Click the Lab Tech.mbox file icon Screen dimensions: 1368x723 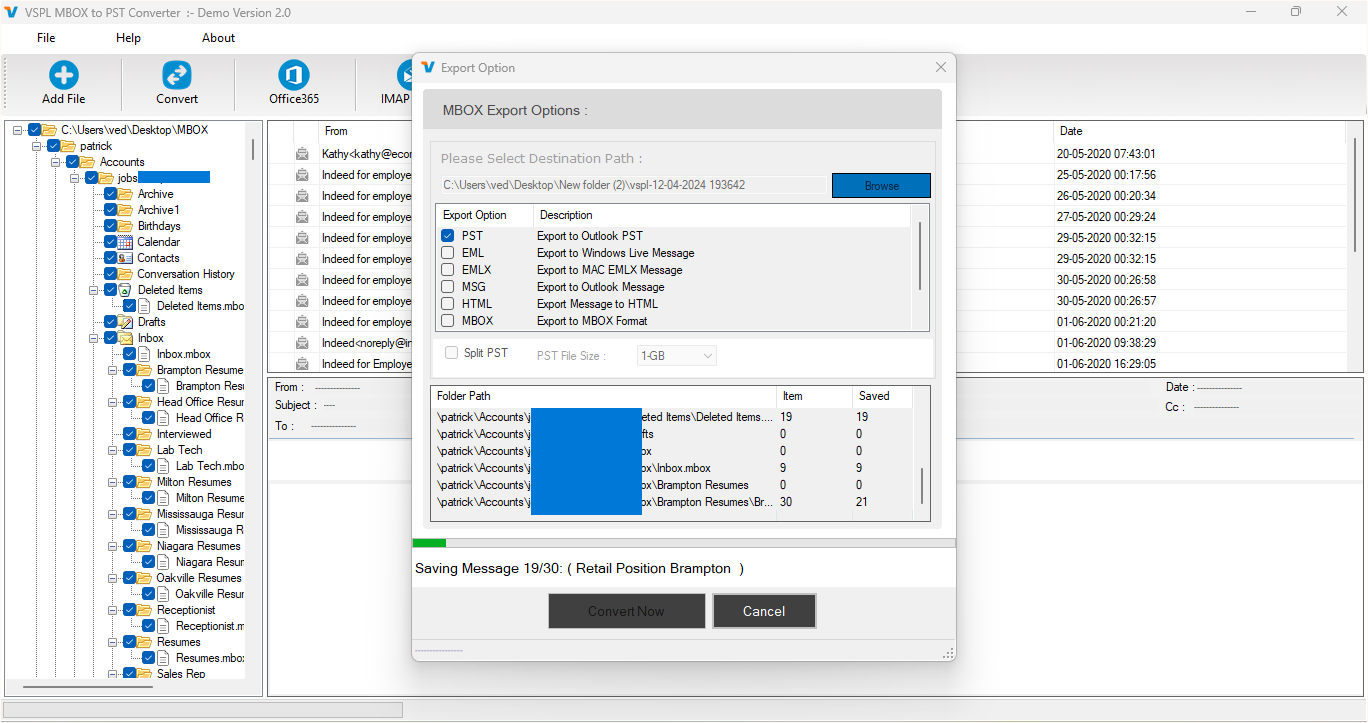(x=165, y=466)
